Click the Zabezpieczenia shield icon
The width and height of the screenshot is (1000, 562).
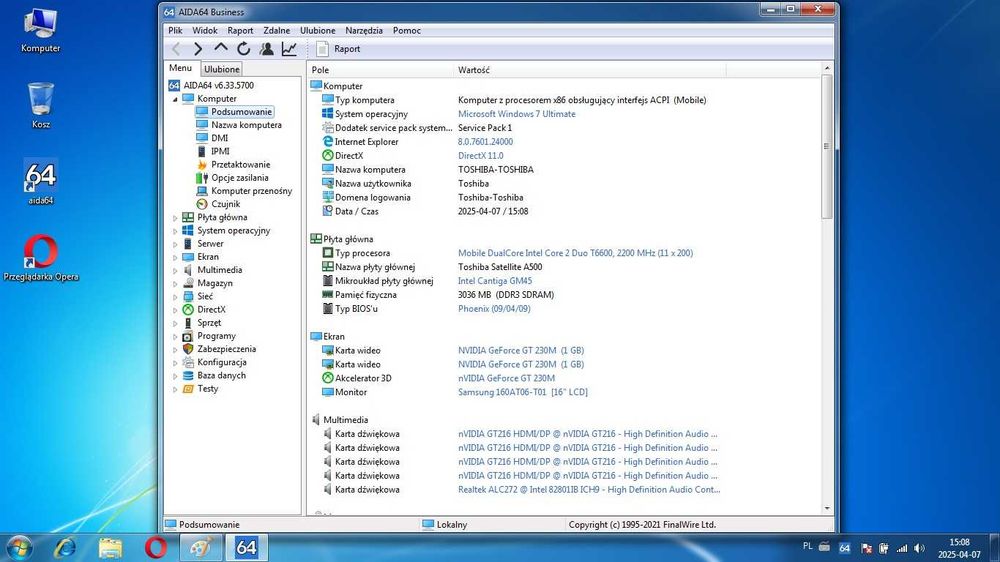tap(188, 349)
